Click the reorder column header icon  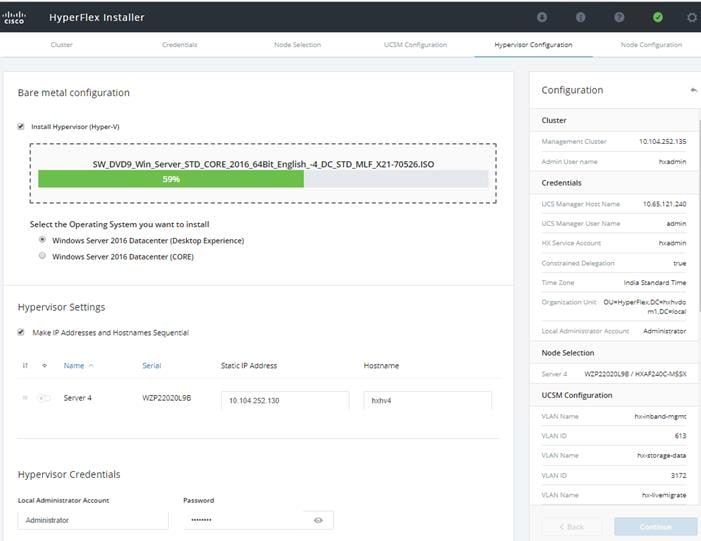(x=25, y=366)
